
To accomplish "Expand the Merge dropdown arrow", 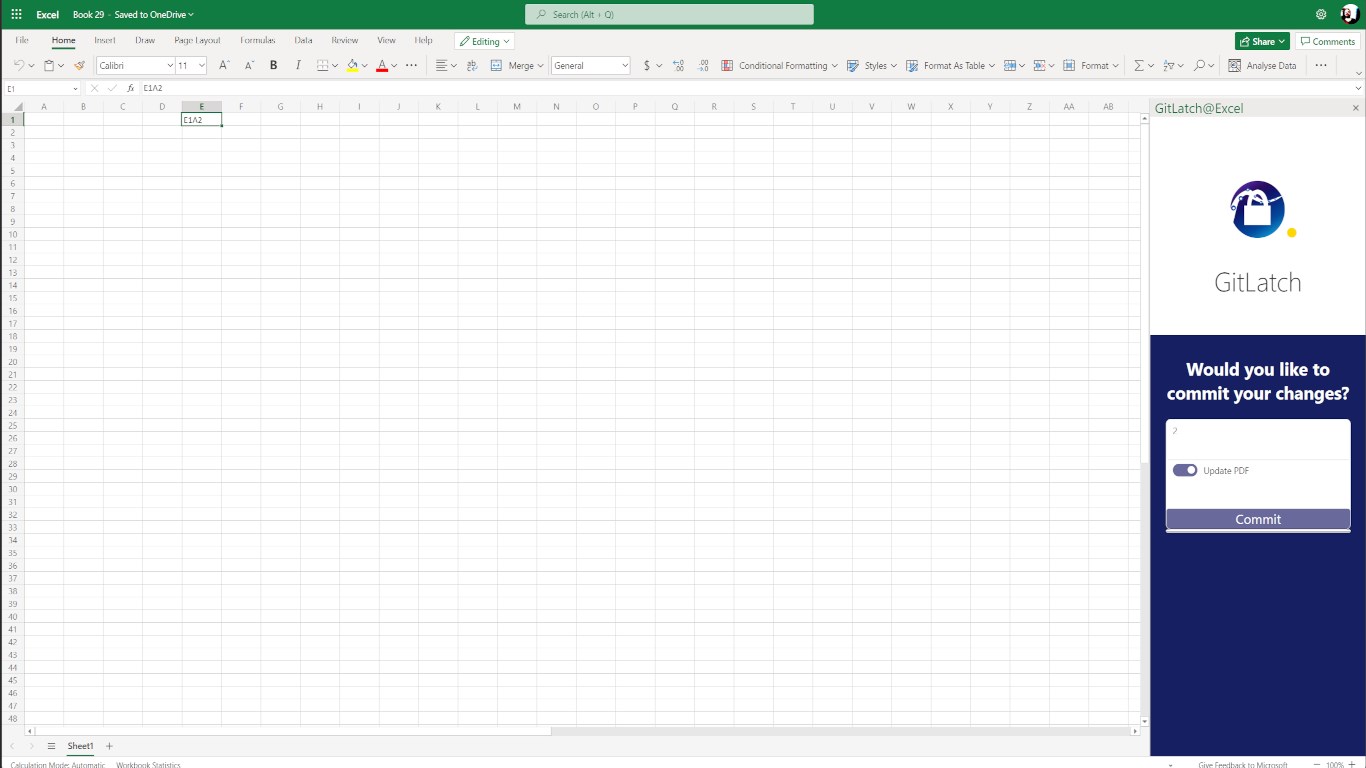I will pyautogui.click(x=541, y=65).
